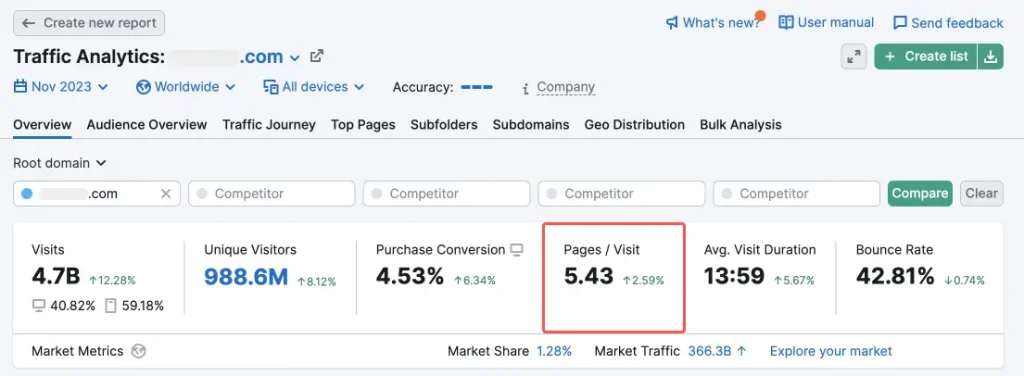Switch to the Audience Overview tab

coord(147,125)
